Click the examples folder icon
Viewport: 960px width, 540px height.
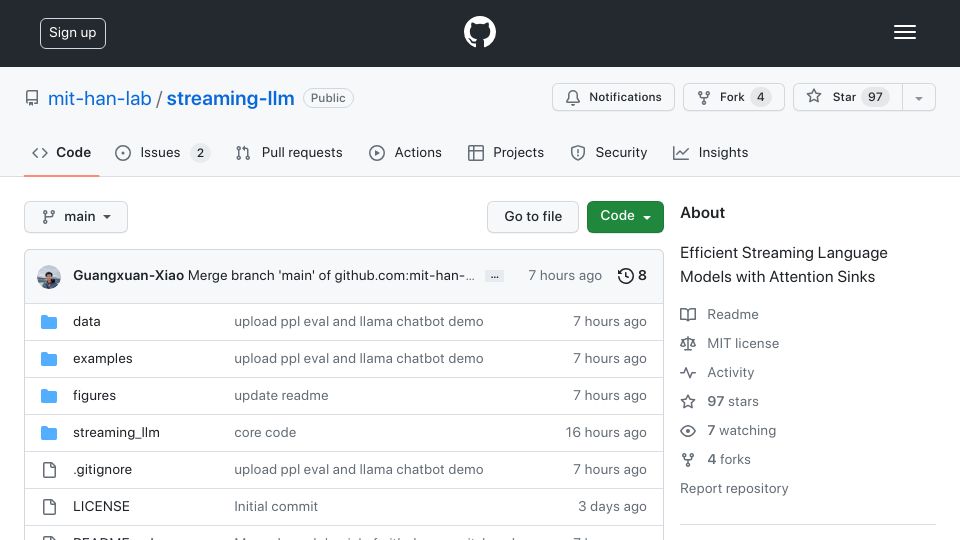[49, 359]
